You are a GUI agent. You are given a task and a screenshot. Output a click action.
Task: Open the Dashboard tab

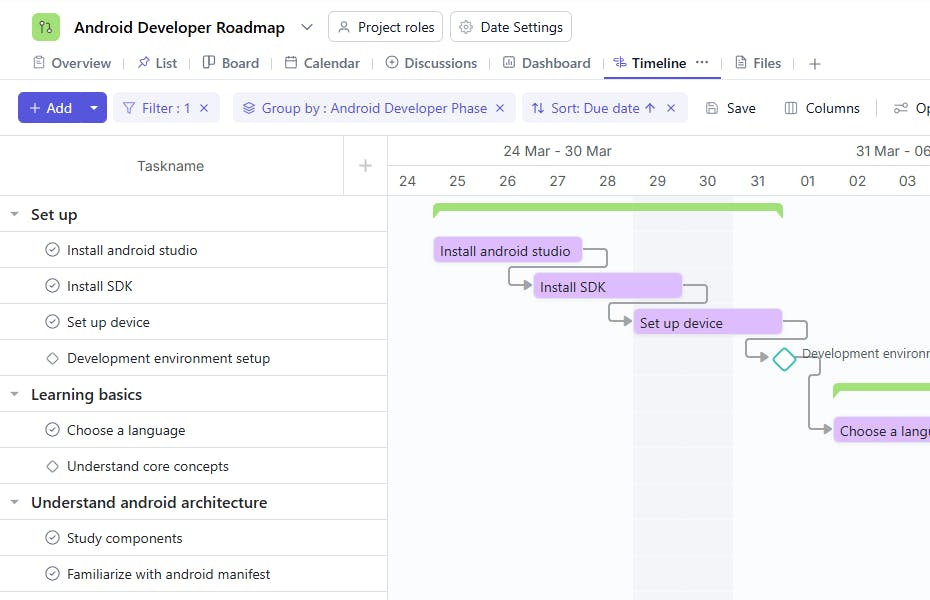coord(547,63)
